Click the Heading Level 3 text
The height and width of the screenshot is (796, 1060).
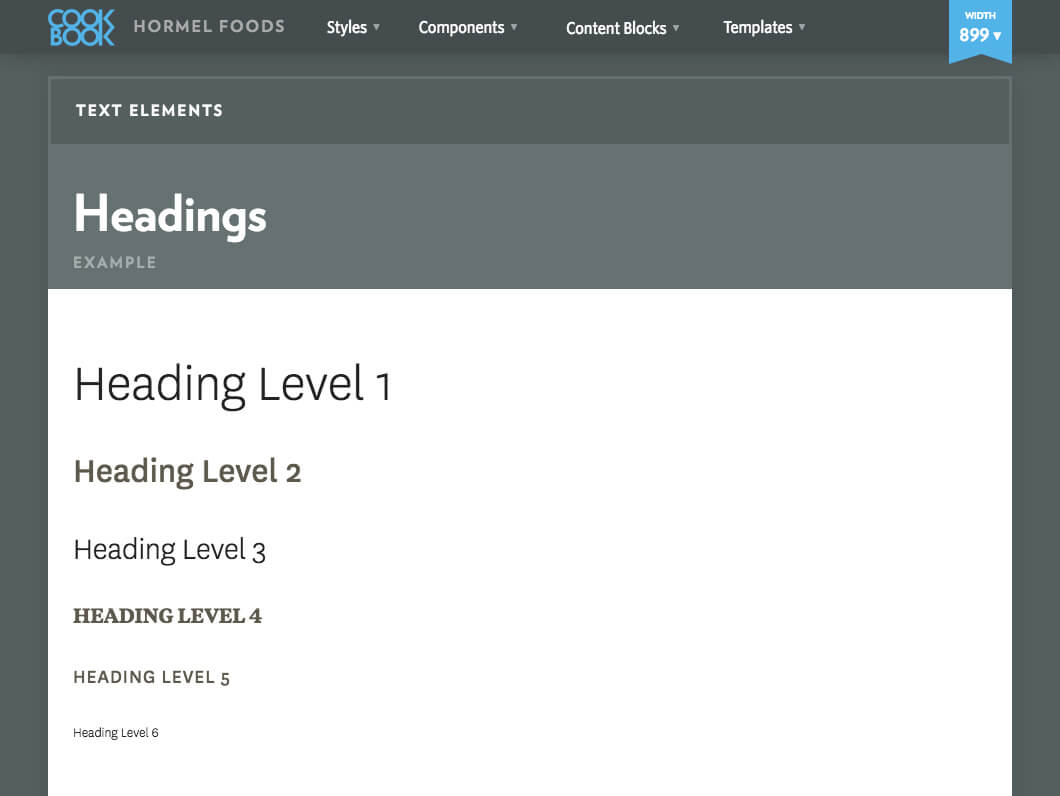click(170, 550)
